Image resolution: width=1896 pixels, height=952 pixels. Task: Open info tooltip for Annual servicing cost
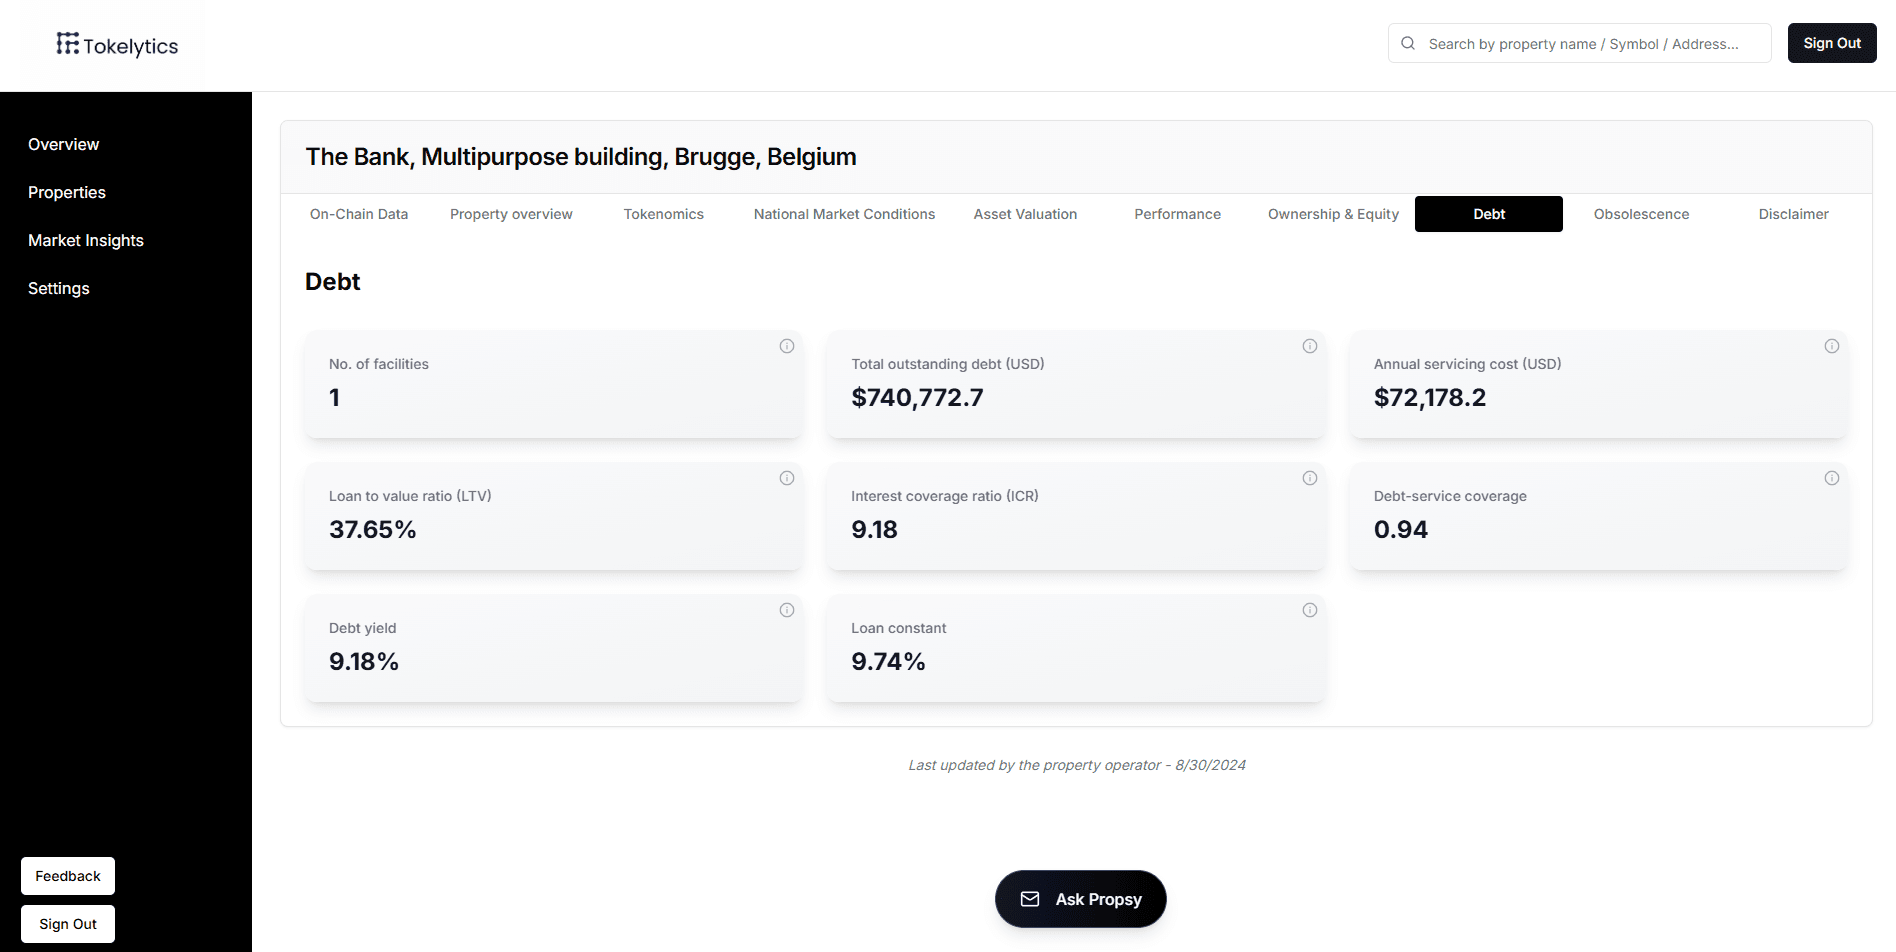coord(1832,346)
